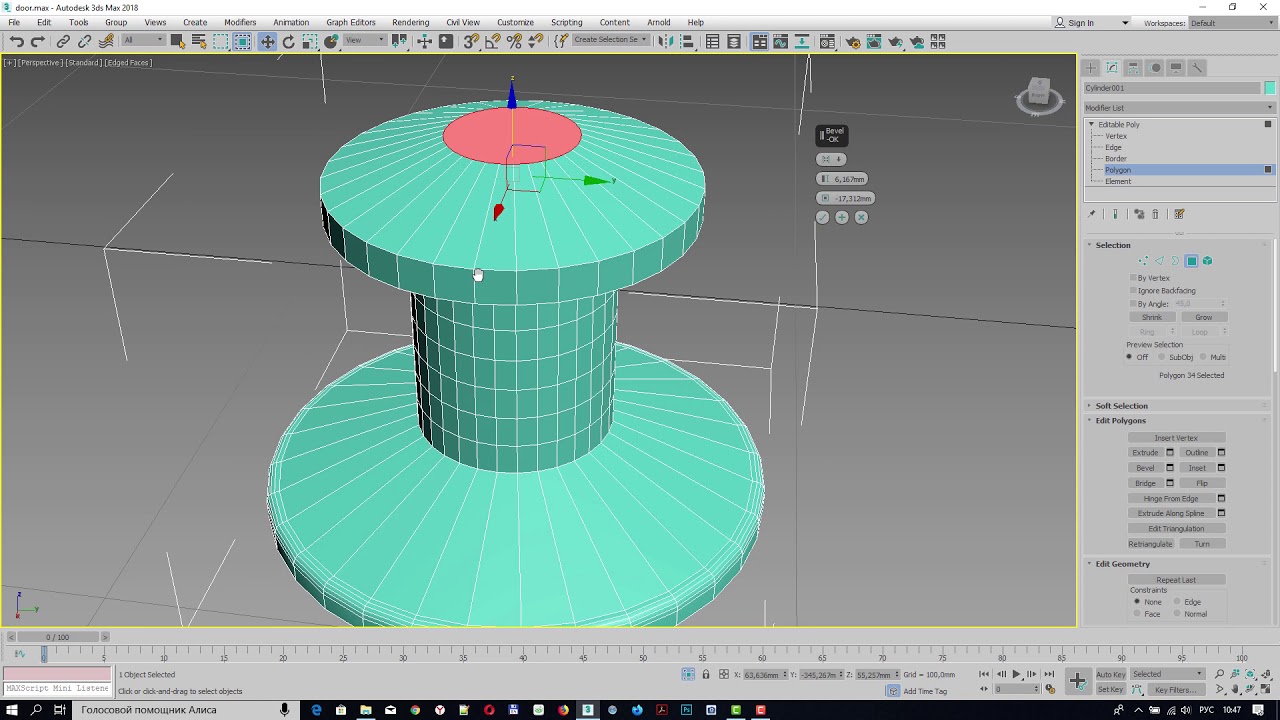Click the Configure Modifier Sets icon

(x=1179, y=214)
